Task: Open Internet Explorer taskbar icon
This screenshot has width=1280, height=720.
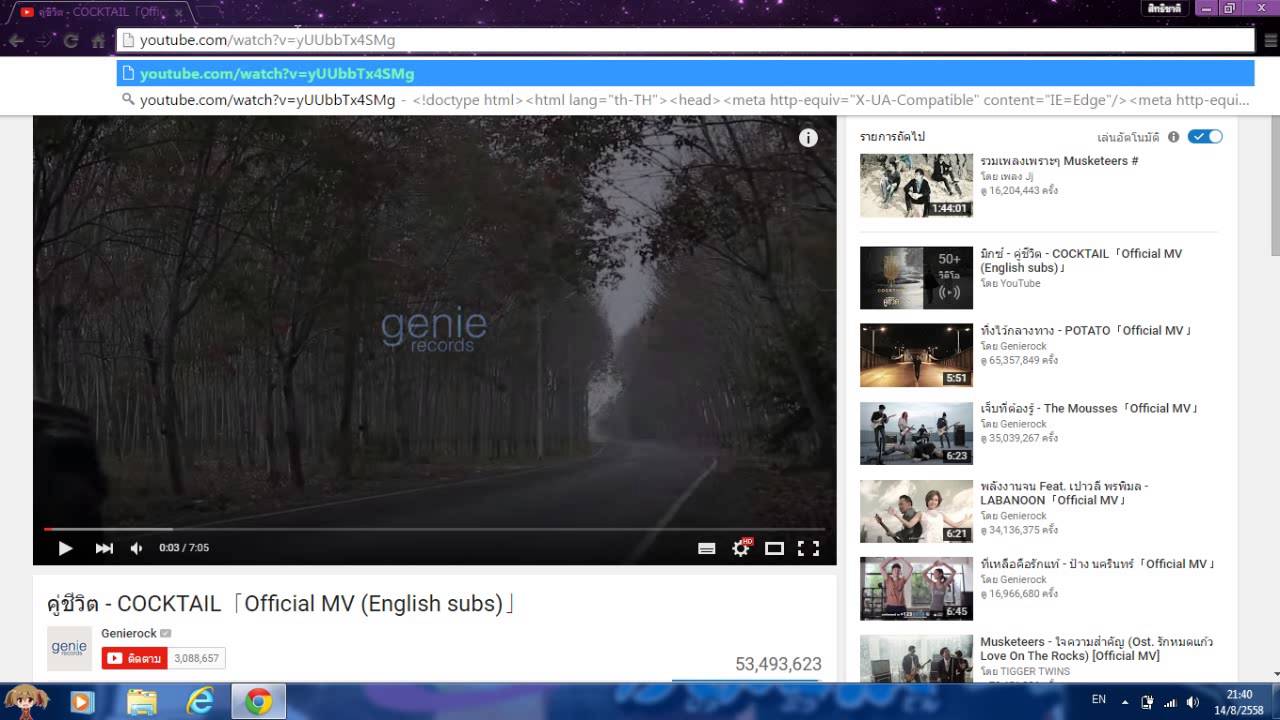Action: point(200,702)
